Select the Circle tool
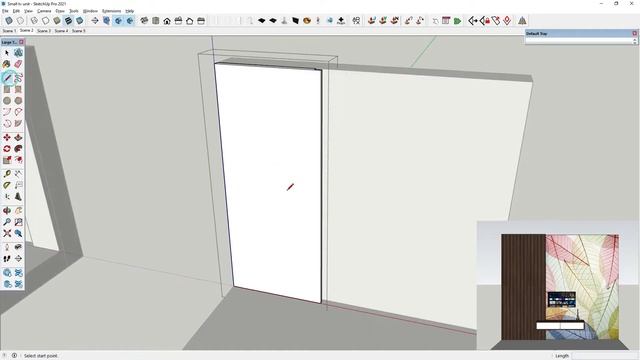 pyautogui.click(x=7, y=100)
